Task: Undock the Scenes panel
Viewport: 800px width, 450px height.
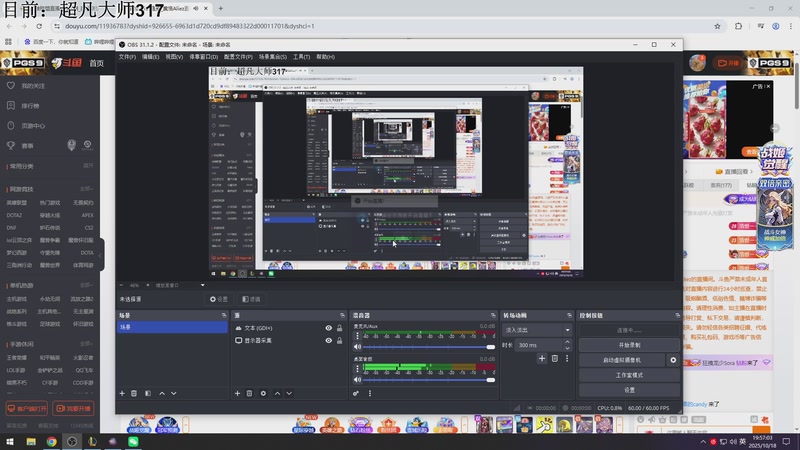Action: click(x=224, y=315)
